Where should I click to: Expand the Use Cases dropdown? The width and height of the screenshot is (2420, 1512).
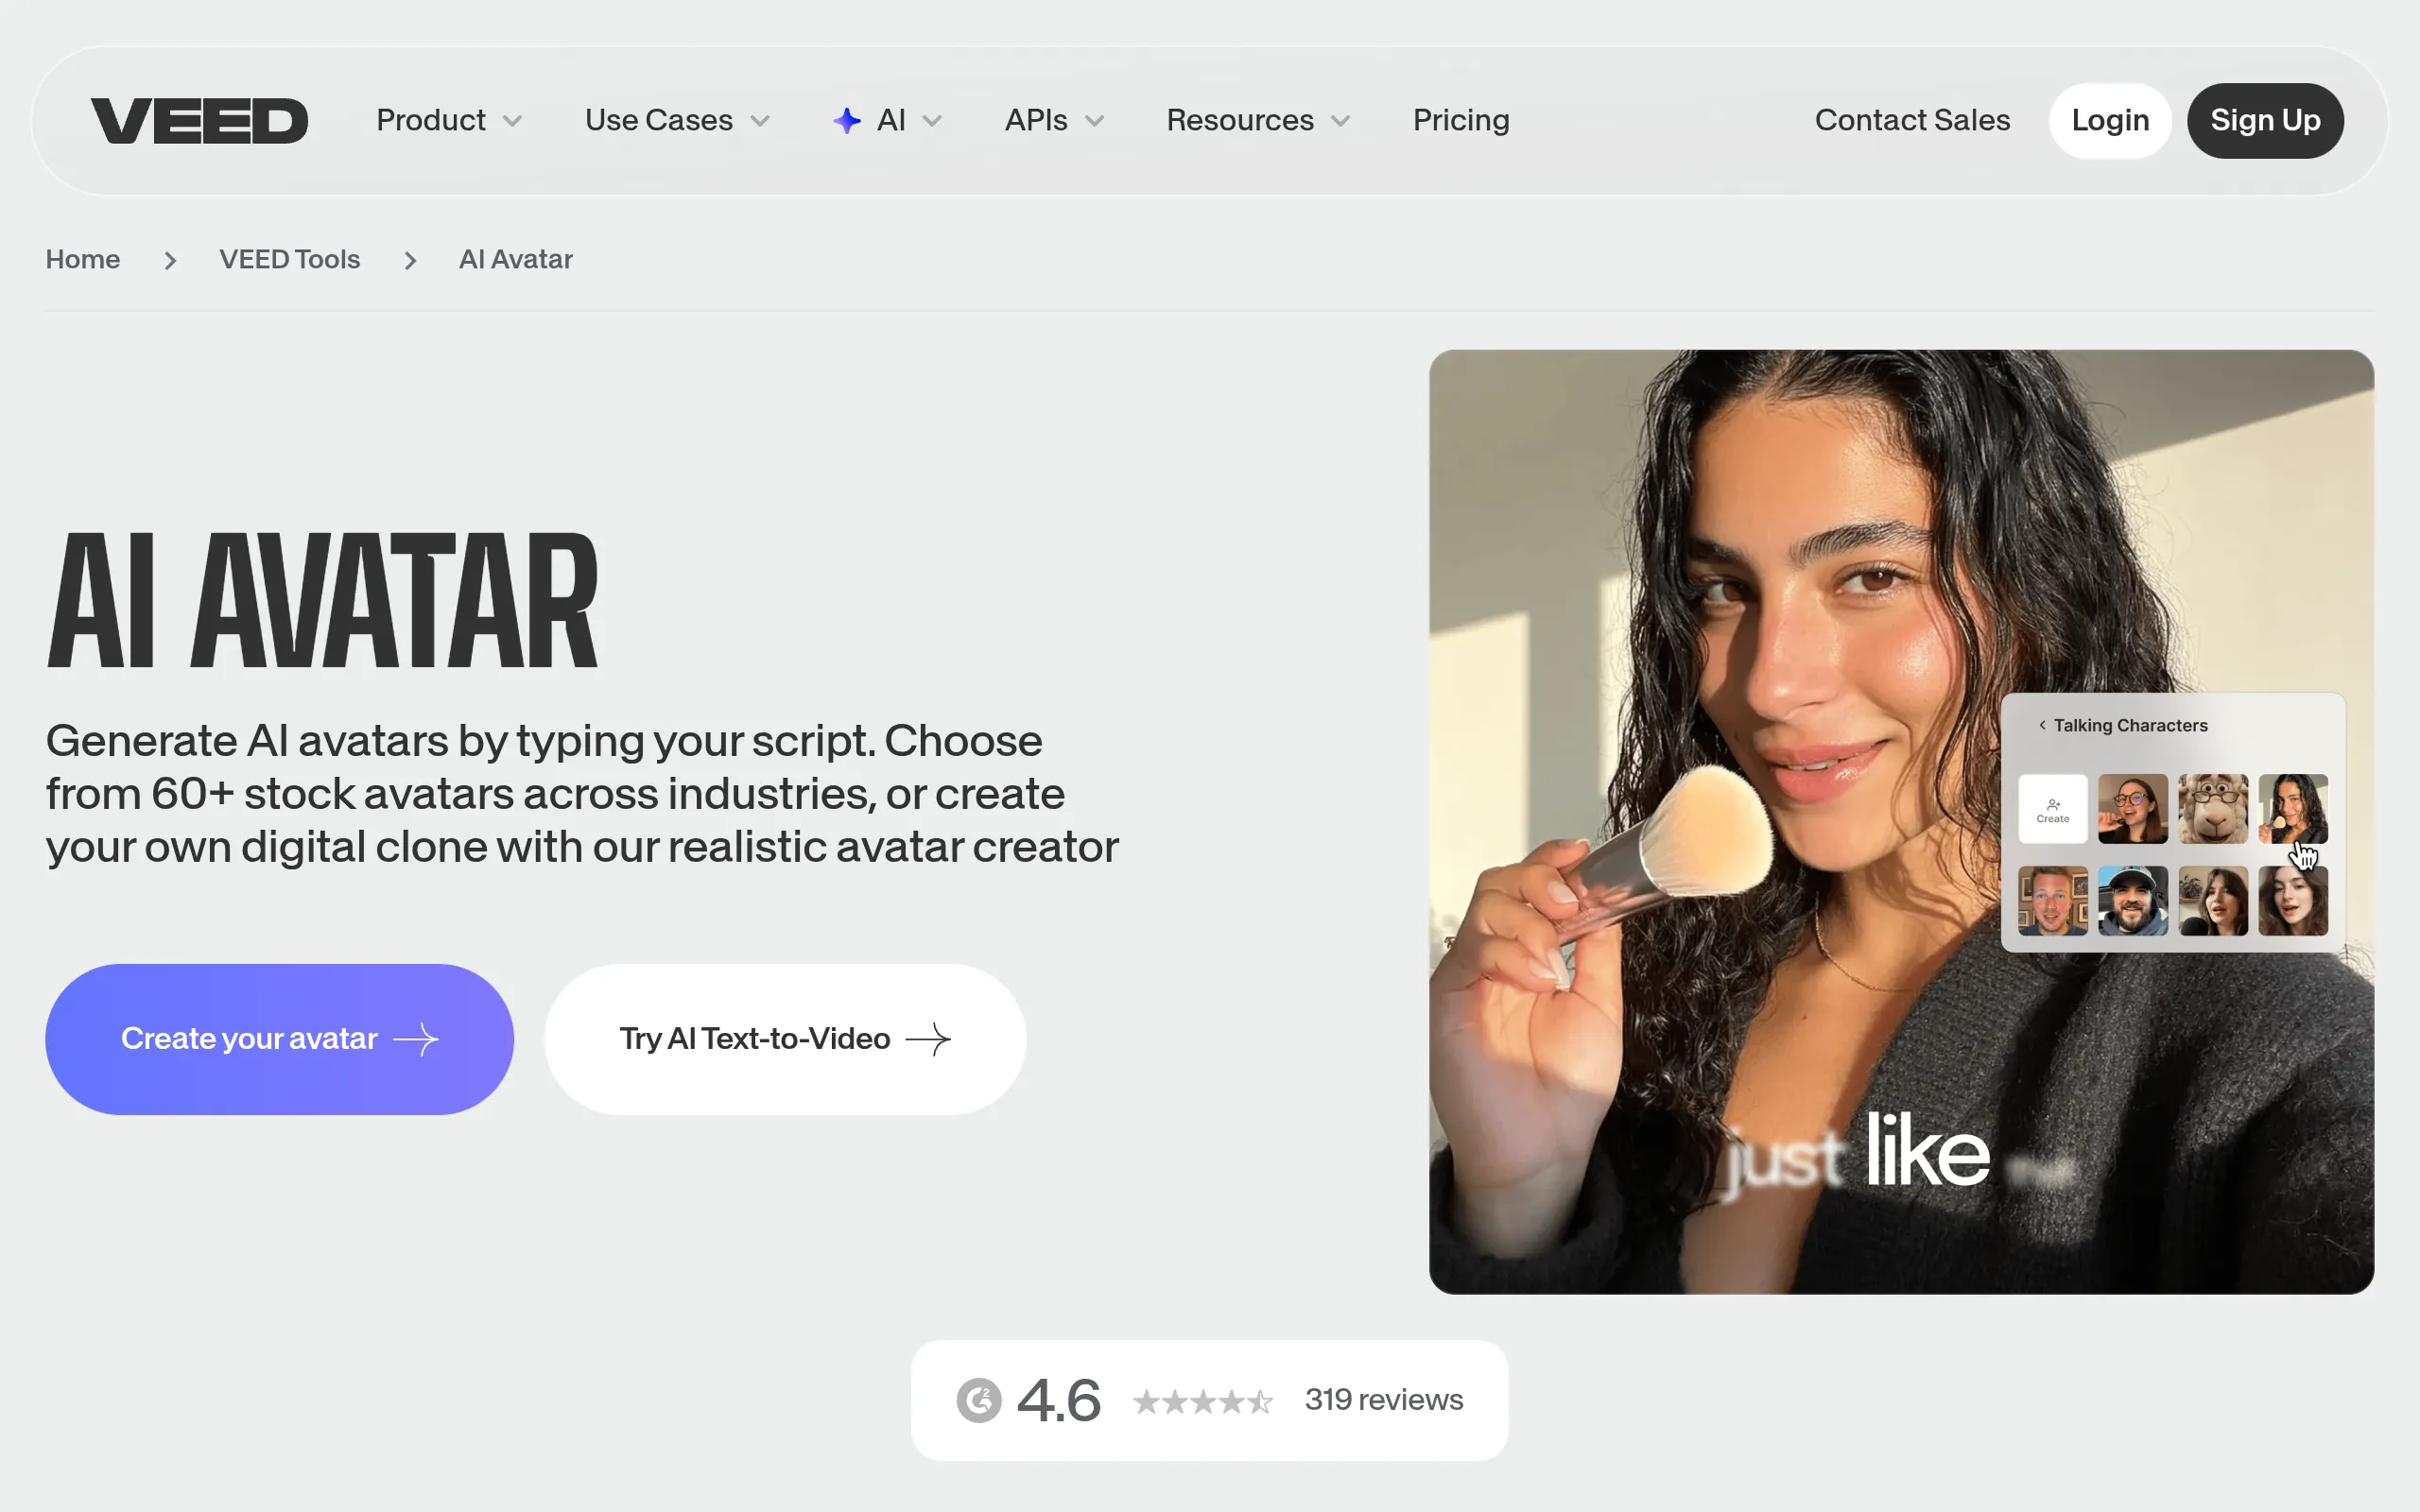(677, 121)
